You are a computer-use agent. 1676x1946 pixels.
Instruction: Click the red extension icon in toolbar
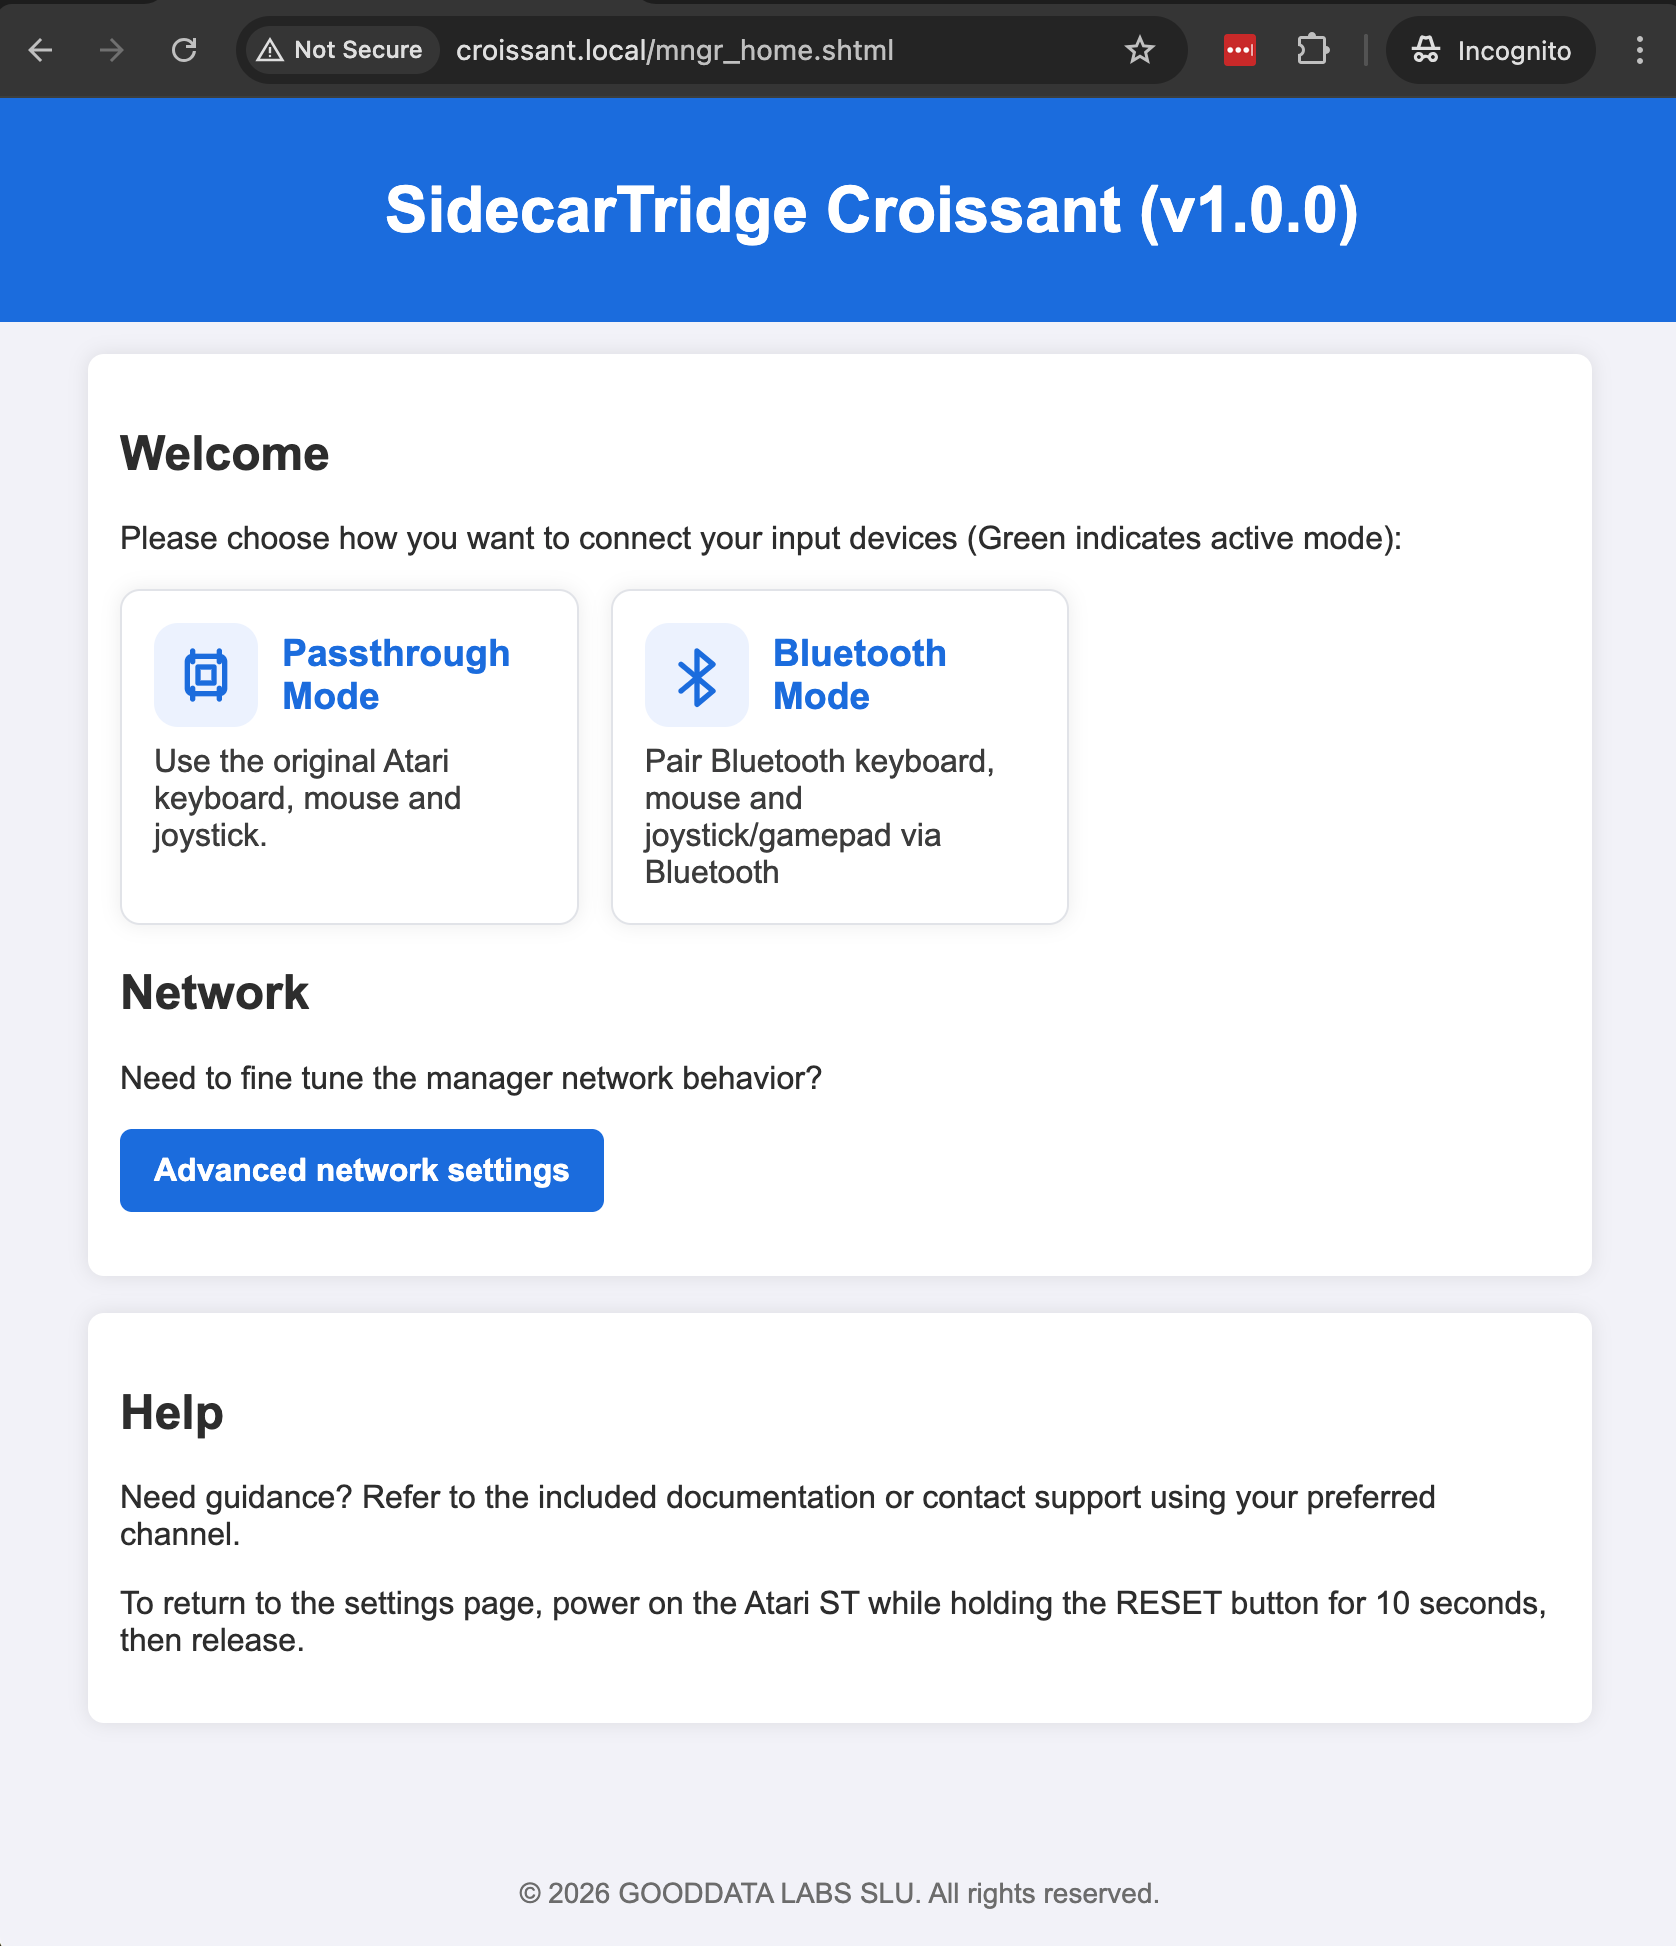(x=1239, y=49)
